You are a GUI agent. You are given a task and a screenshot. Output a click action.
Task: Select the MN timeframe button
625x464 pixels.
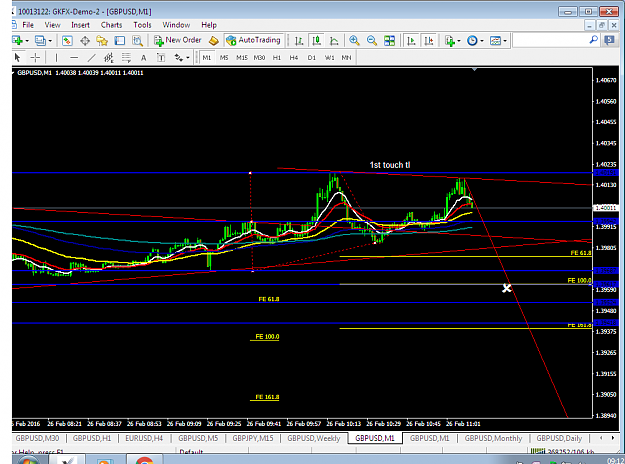(x=346, y=58)
